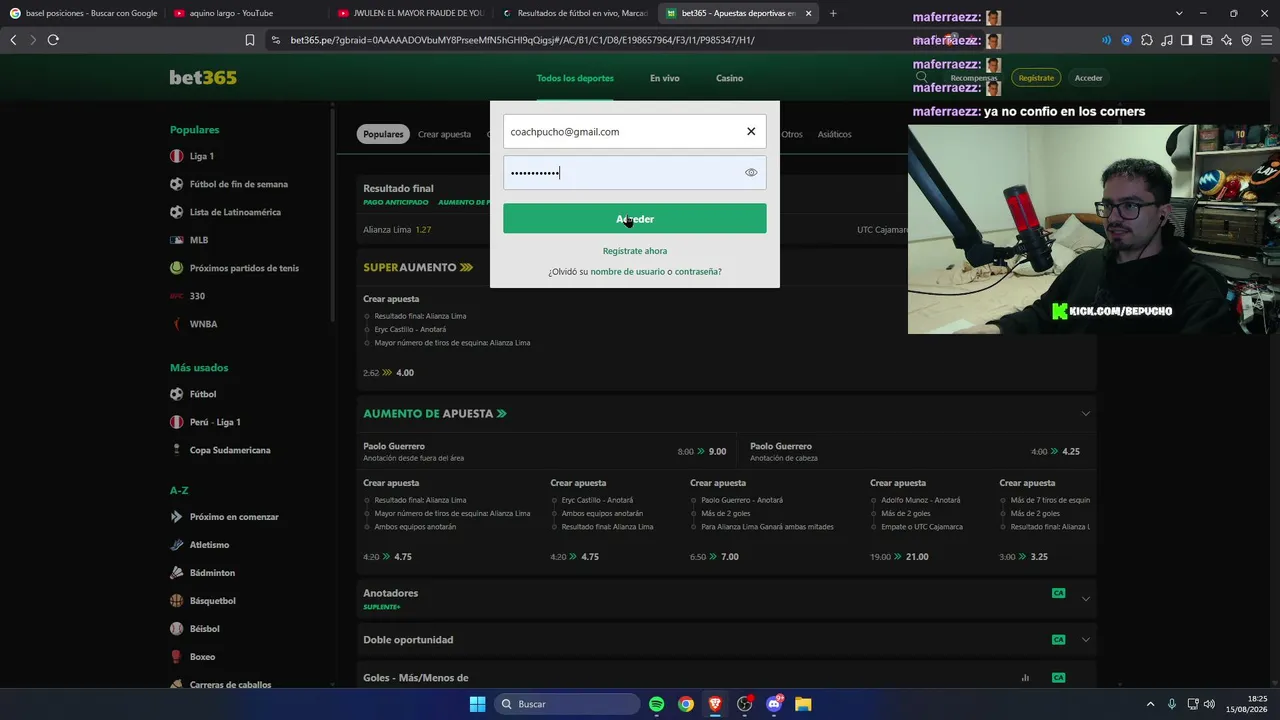This screenshot has width=1280, height=720.
Task: Click the bet365 logo
Action: coord(203,78)
